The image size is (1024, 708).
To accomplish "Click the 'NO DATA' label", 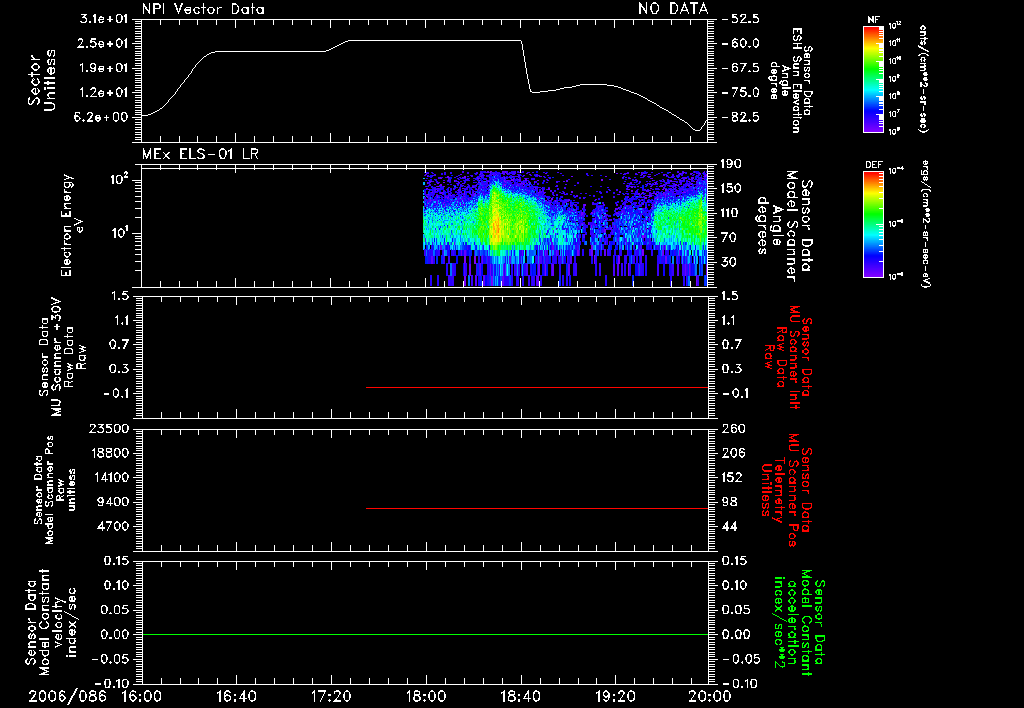I will tap(673, 9).
